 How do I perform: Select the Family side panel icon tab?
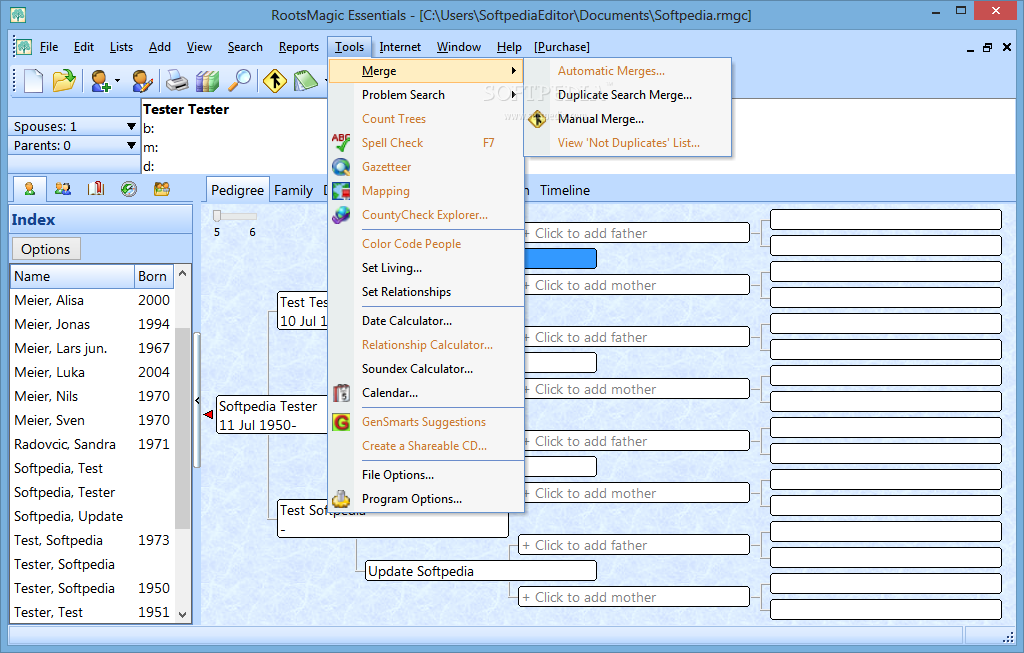pyautogui.click(x=63, y=189)
